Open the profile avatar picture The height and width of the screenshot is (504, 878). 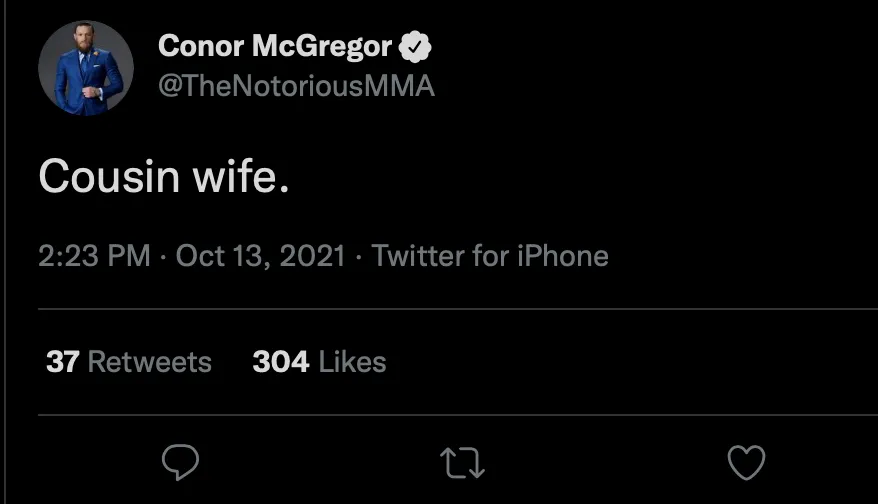(86, 67)
